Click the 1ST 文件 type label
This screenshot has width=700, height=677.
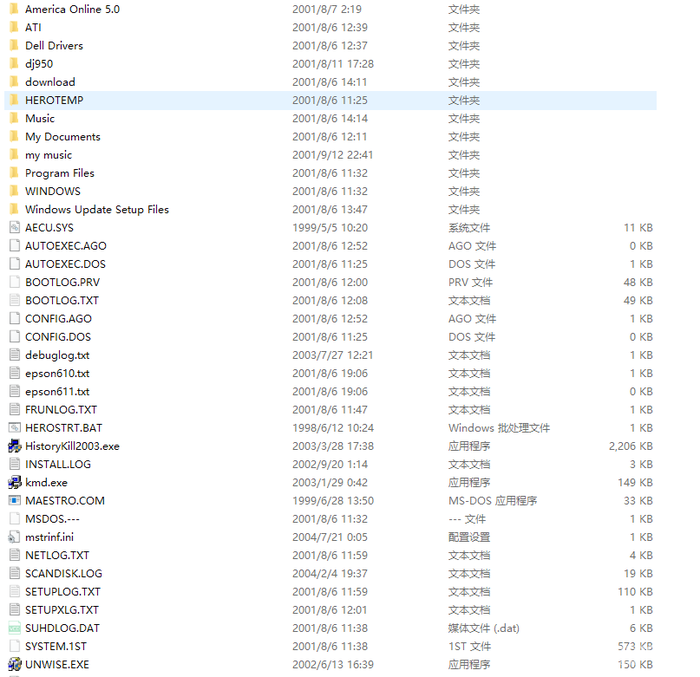[470, 646]
